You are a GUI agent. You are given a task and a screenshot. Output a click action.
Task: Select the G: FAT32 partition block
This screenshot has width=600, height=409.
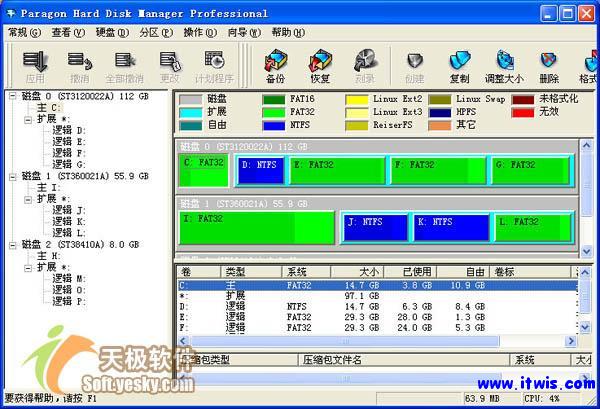531,170
